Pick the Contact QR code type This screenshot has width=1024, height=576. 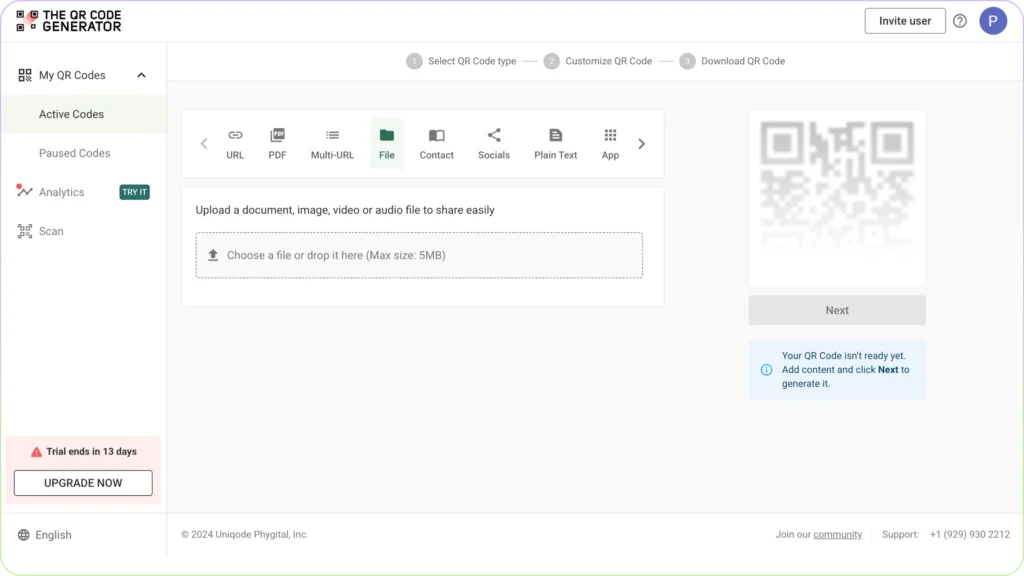pos(436,143)
